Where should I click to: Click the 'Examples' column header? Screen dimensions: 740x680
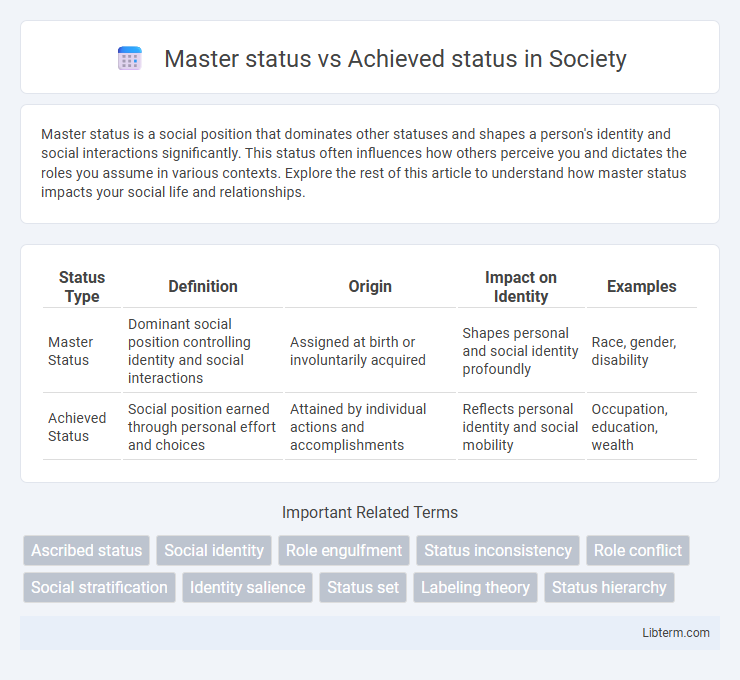tap(641, 286)
